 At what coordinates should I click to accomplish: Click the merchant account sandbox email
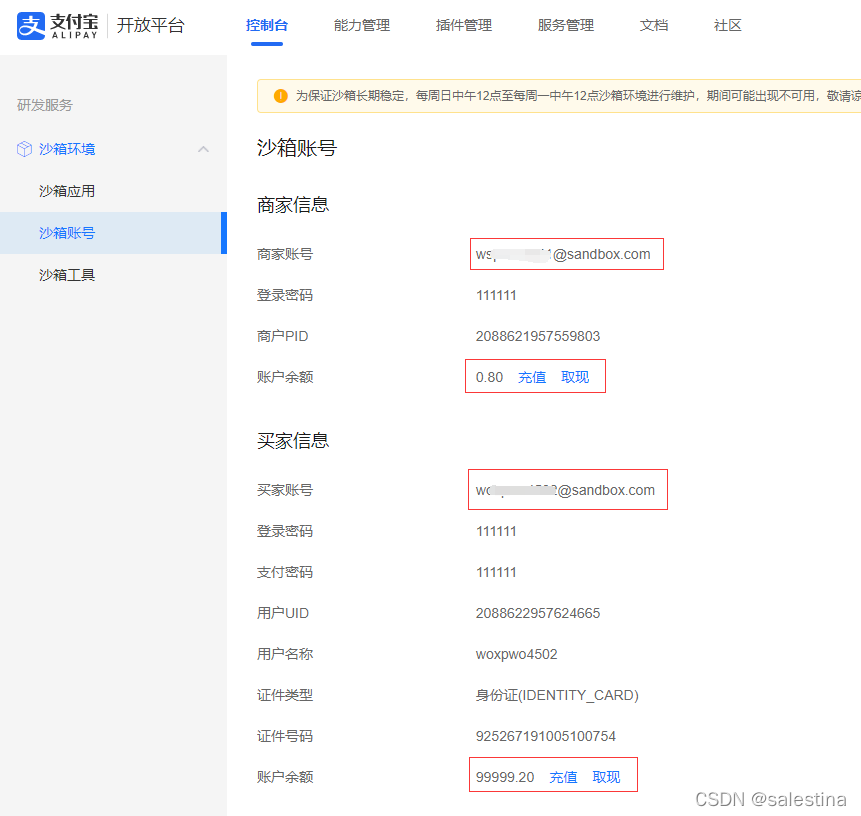[x=563, y=254]
